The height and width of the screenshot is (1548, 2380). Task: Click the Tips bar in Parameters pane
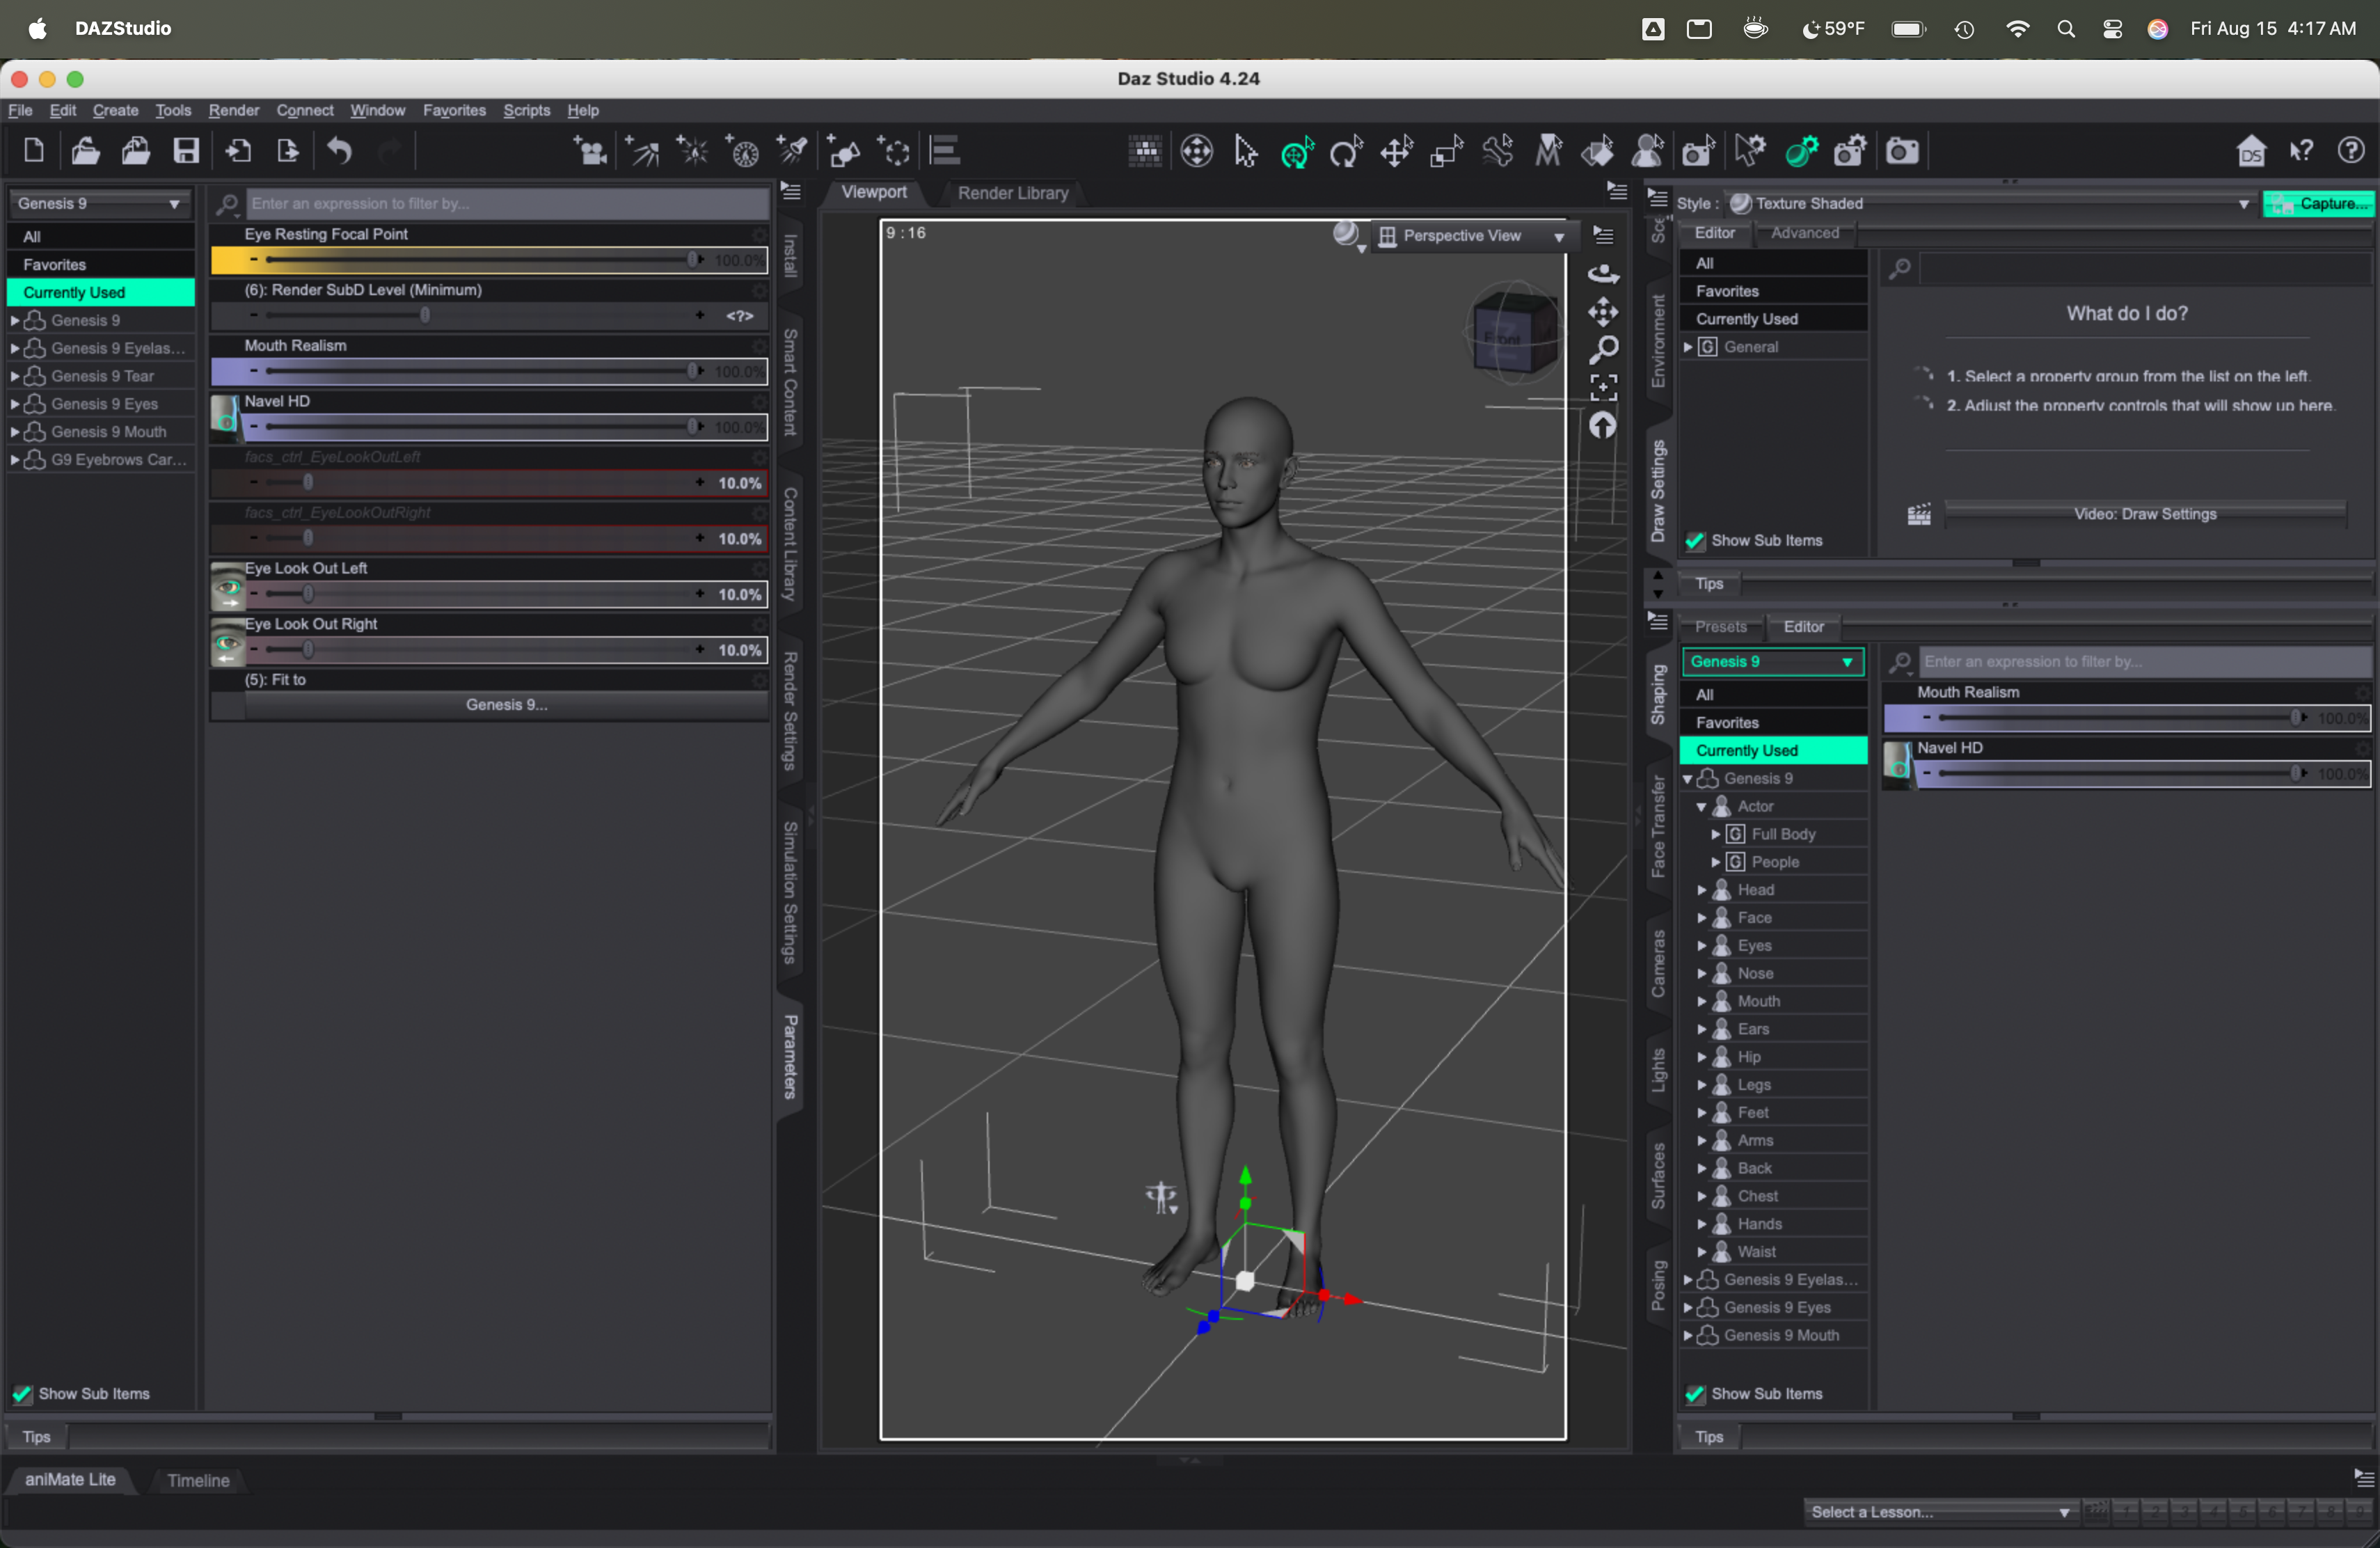[388, 1437]
